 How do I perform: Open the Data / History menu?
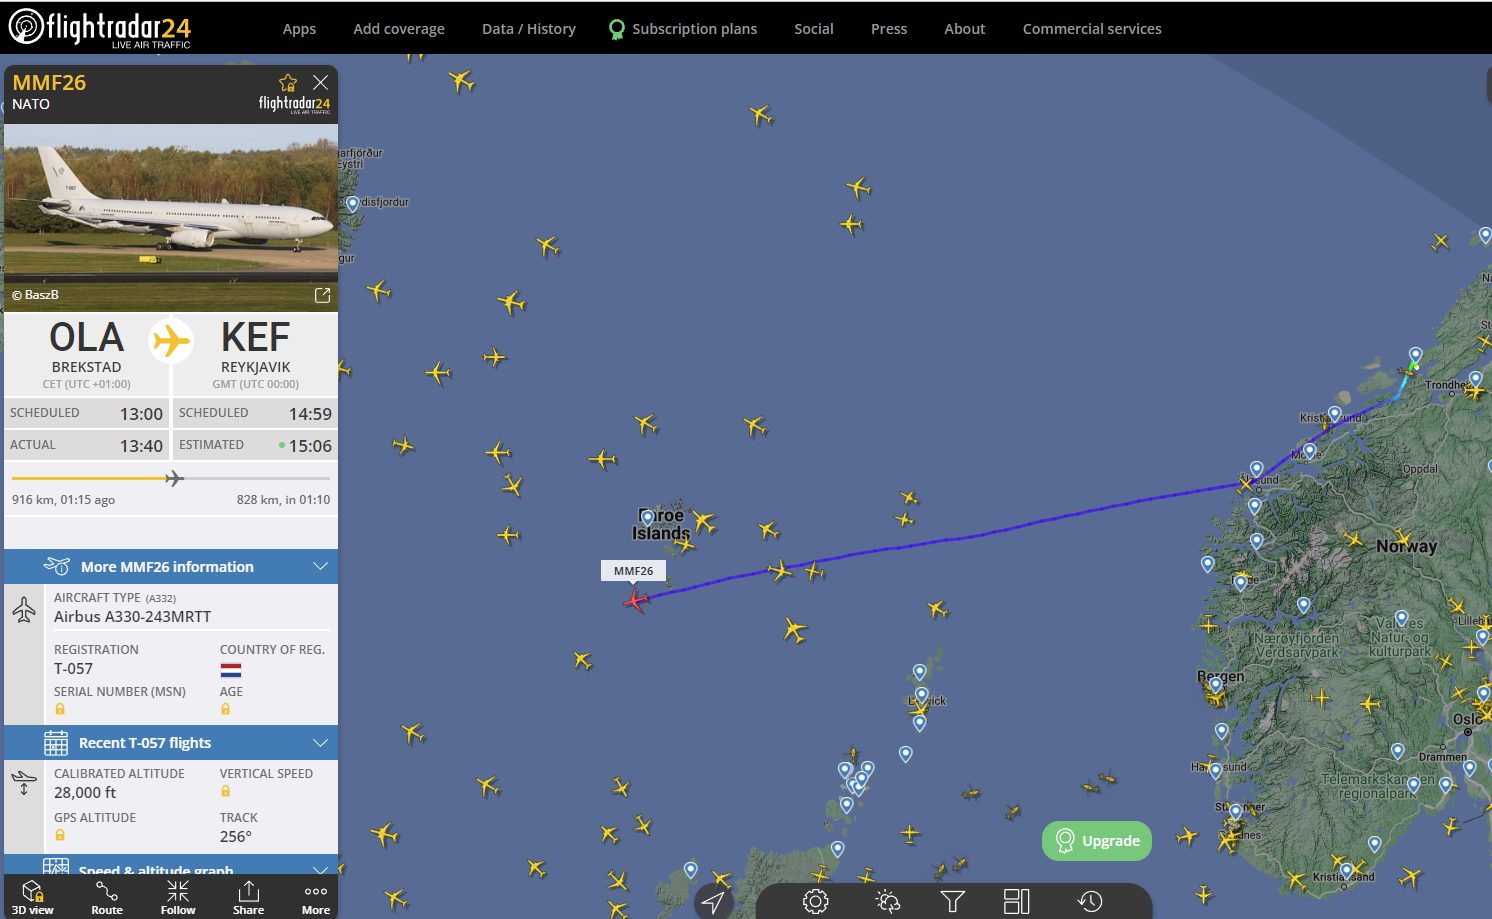click(x=529, y=29)
